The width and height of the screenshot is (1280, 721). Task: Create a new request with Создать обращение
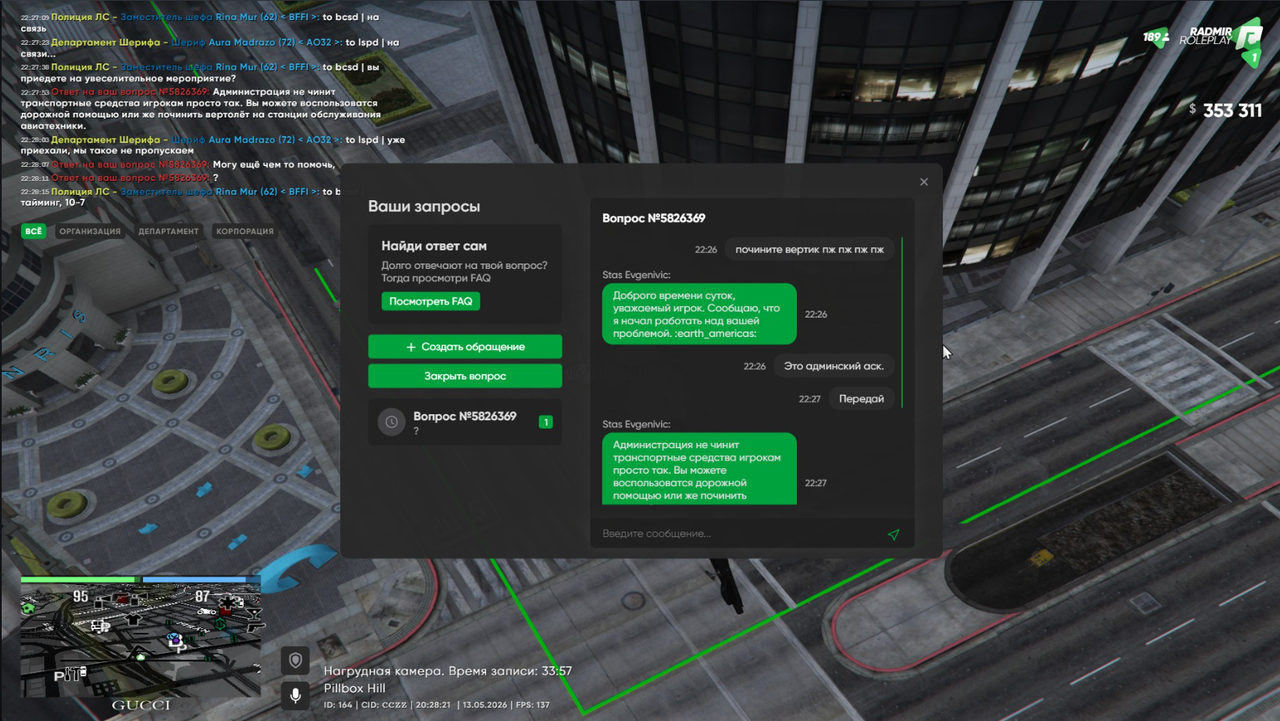tap(465, 347)
